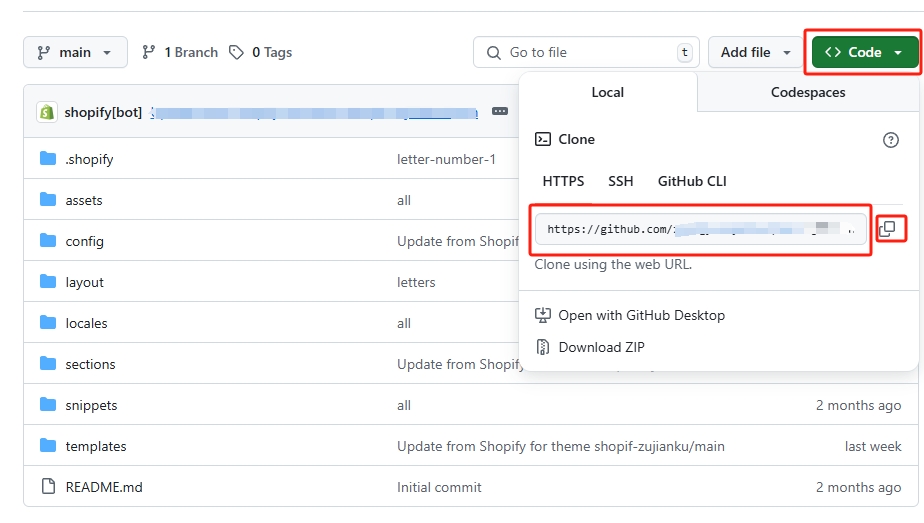Image resolution: width=924 pixels, height=523 pixels.
Task: Click the magnifier icon in Go to file
Action: click(x=494, y=53)
